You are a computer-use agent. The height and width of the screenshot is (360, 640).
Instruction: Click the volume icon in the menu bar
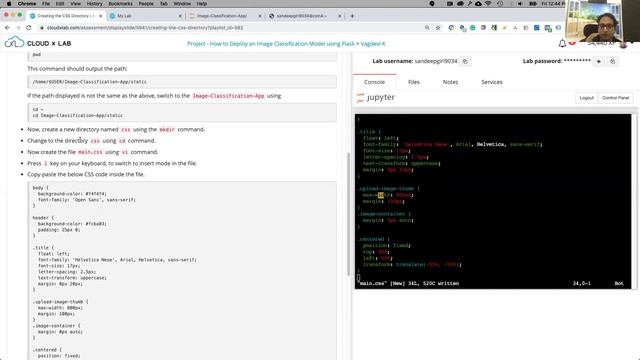tap(520, 4)
